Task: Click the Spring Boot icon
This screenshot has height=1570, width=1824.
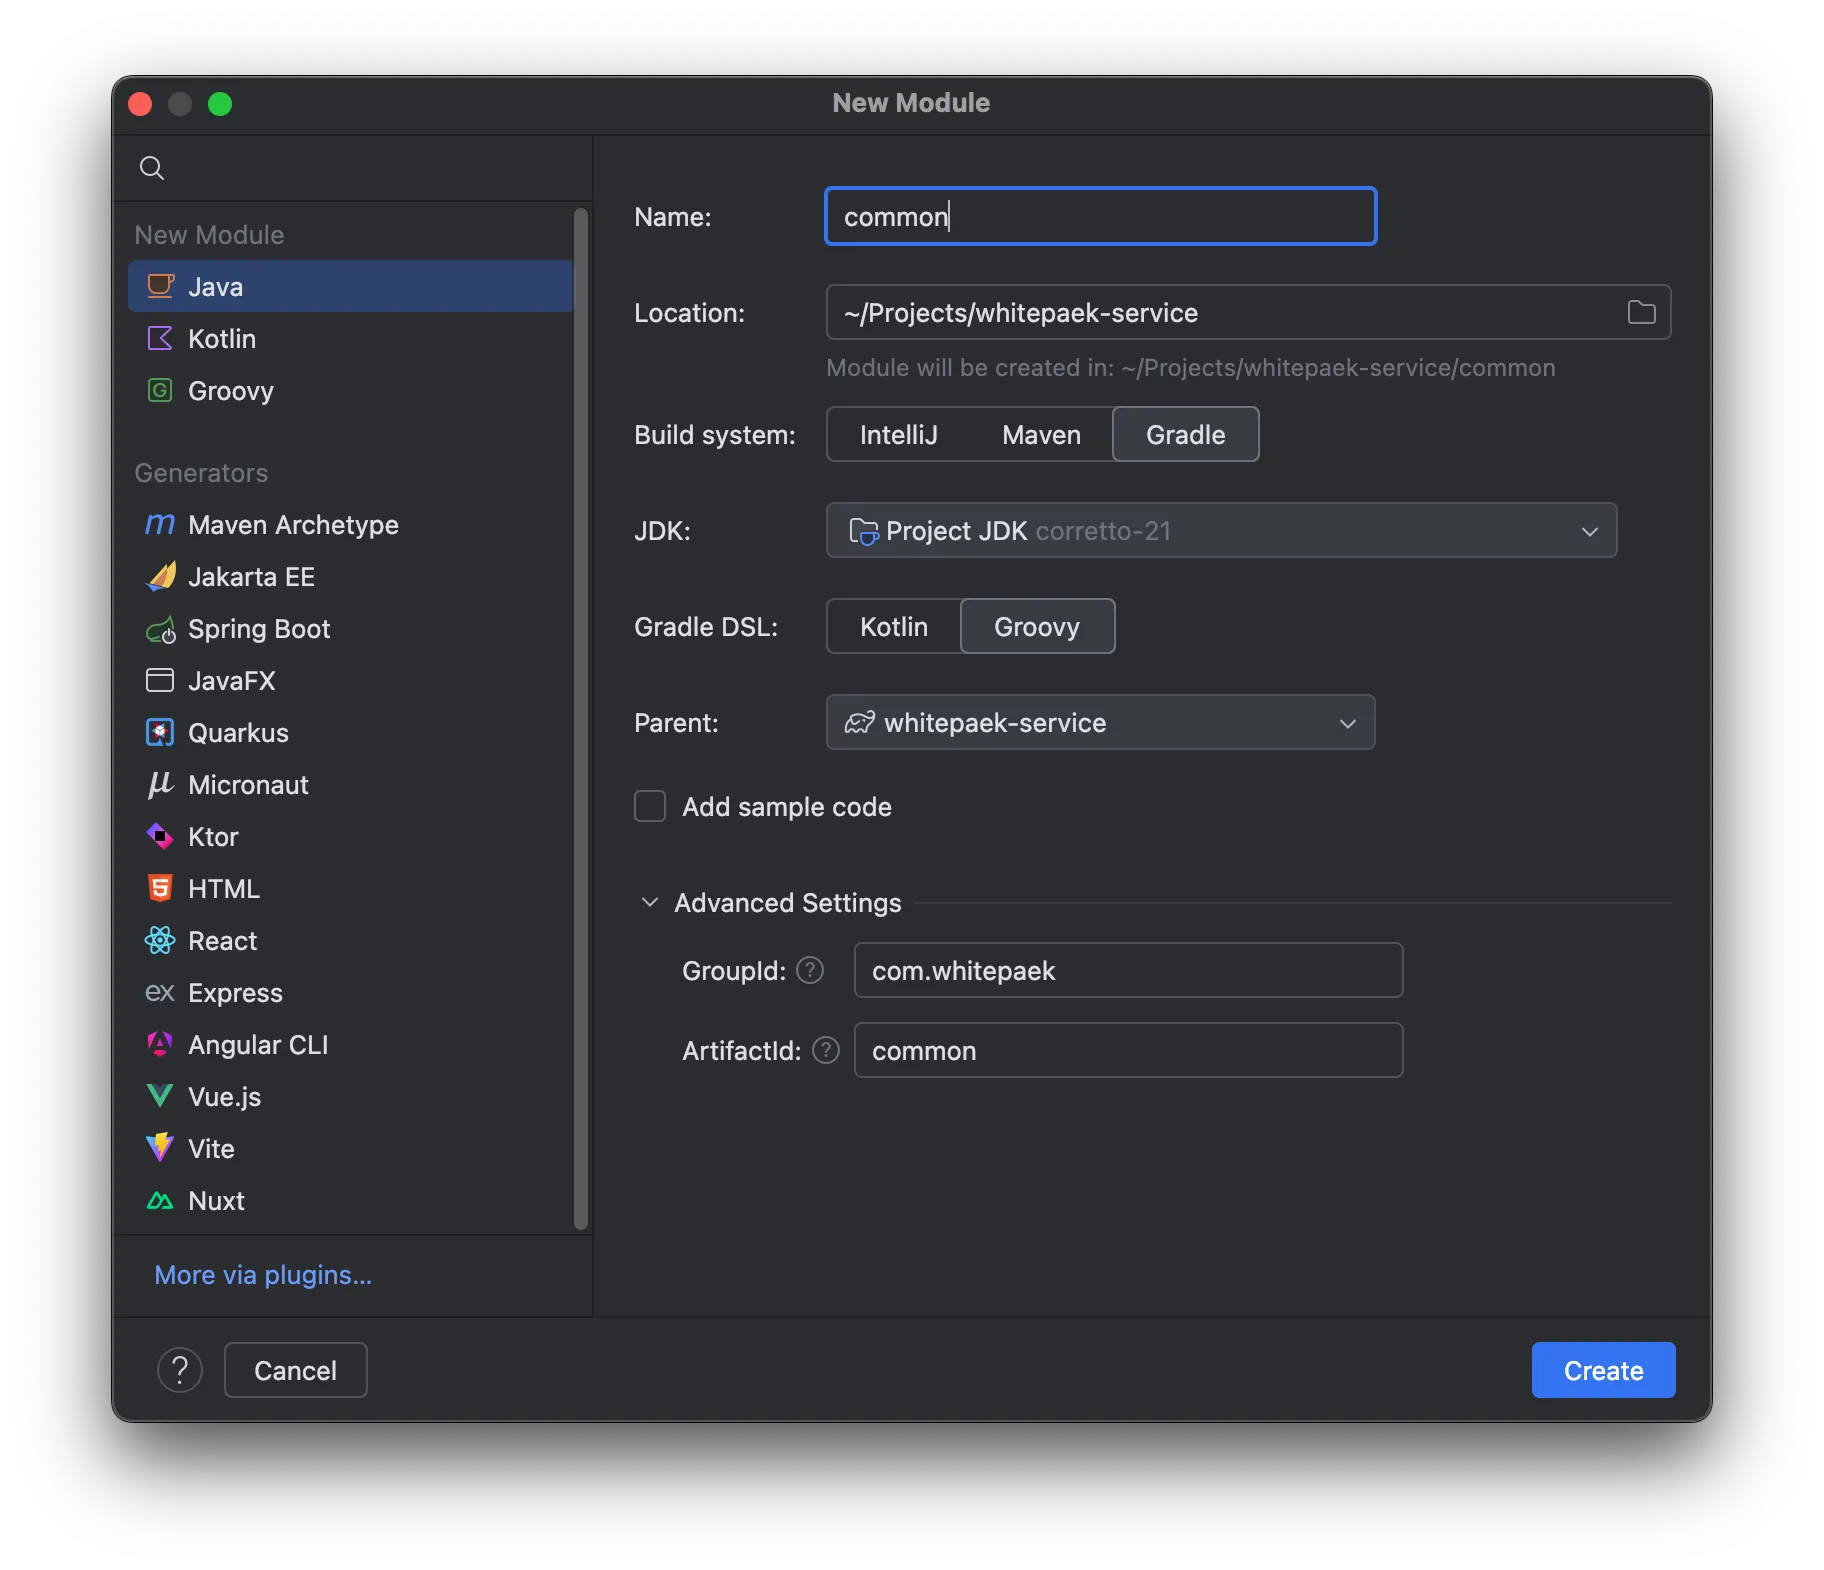Action: coord(160,629)
